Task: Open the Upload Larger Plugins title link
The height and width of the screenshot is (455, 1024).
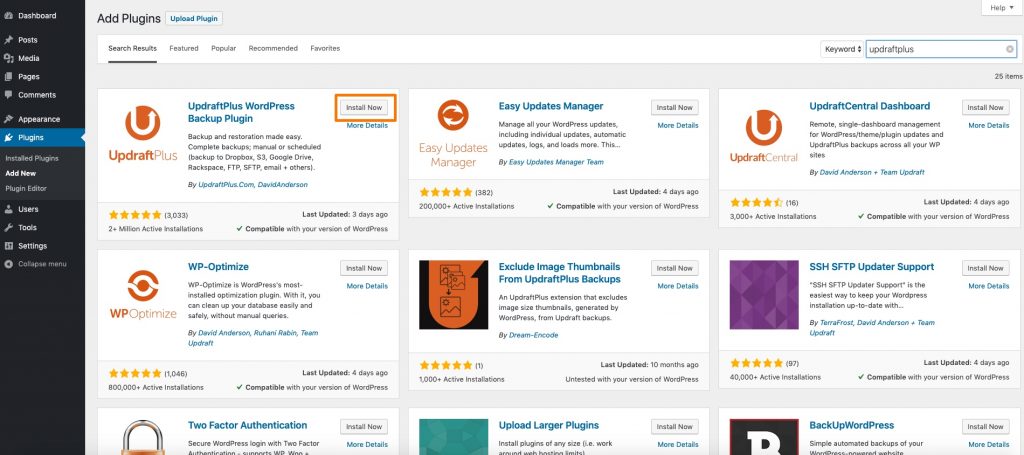Action: tap(549, 426)
